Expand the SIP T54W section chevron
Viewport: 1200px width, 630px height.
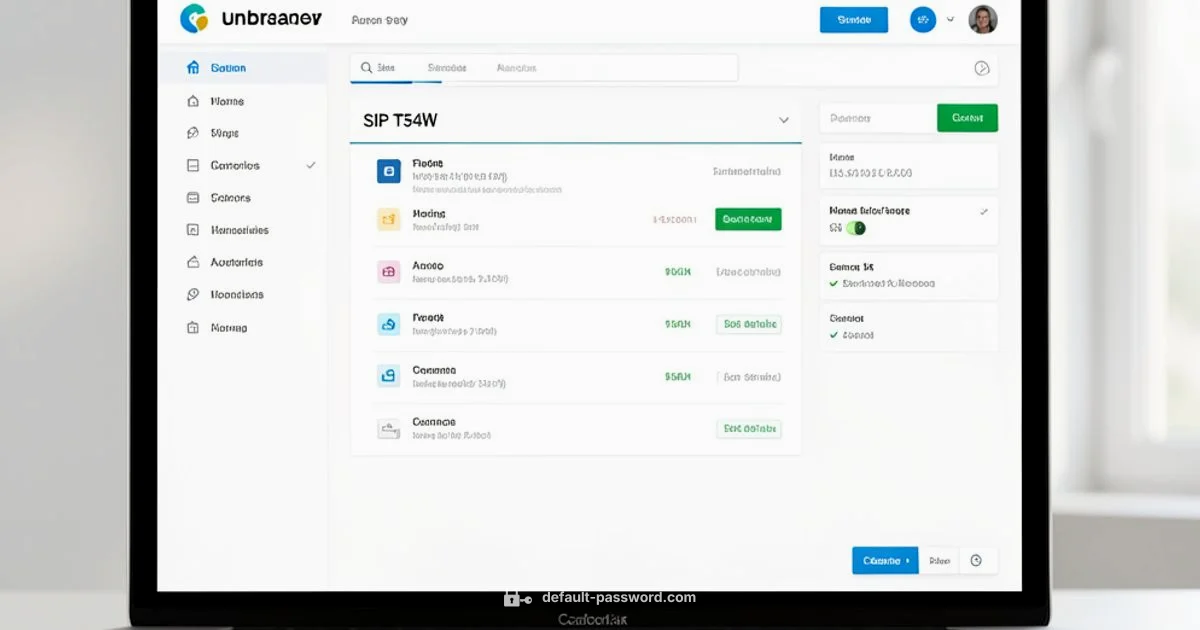tap(784, 120)
